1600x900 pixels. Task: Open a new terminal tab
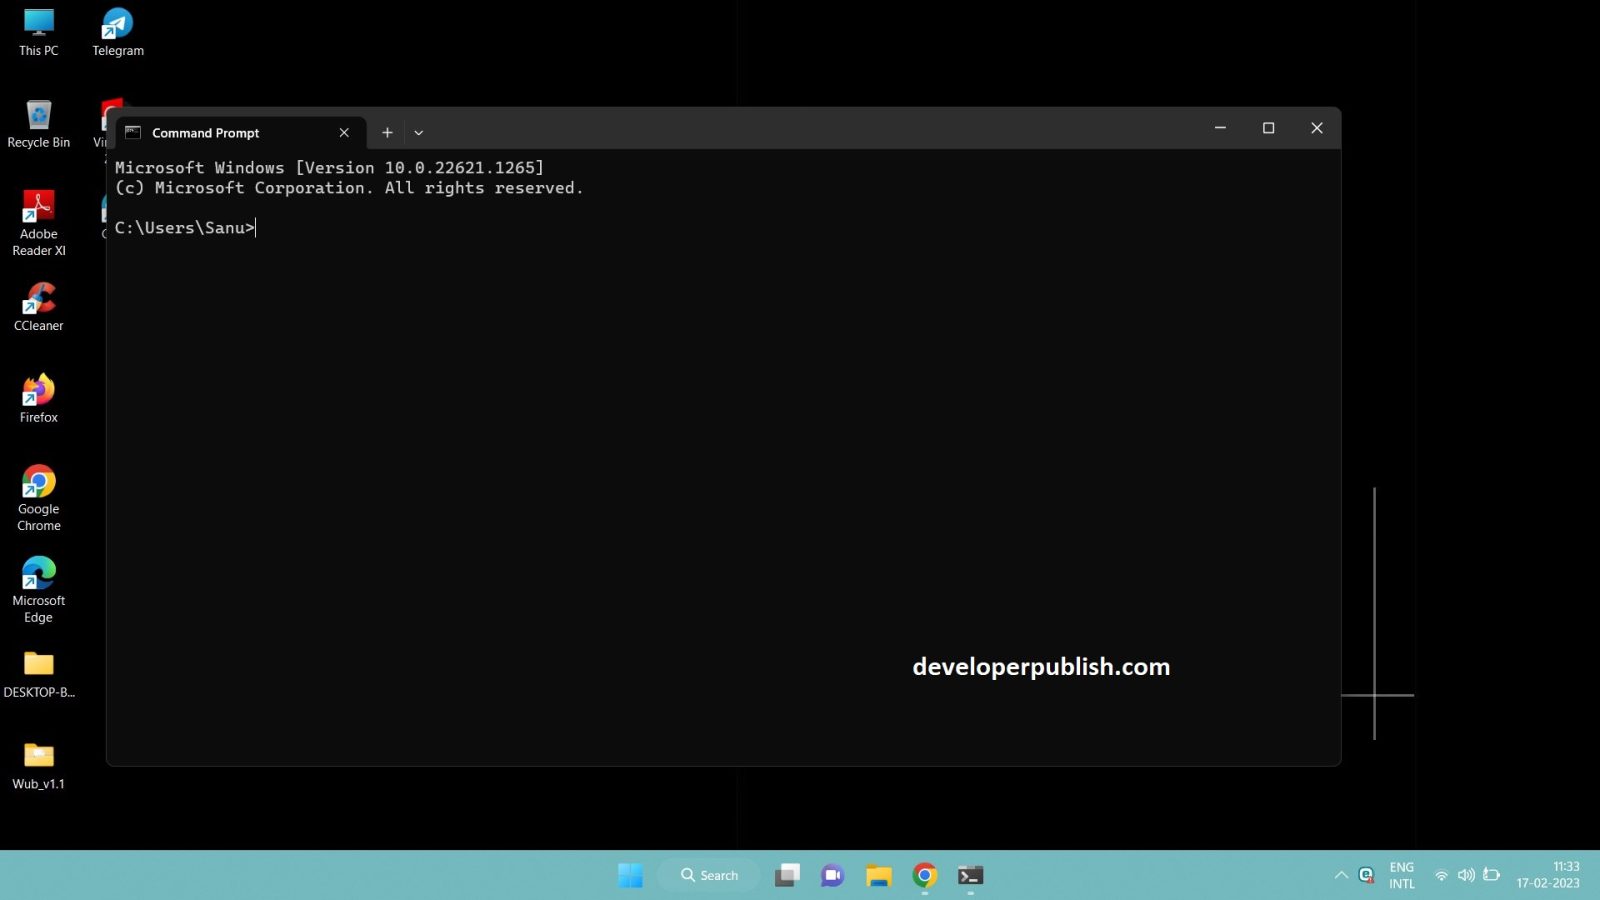click(387, 132)
